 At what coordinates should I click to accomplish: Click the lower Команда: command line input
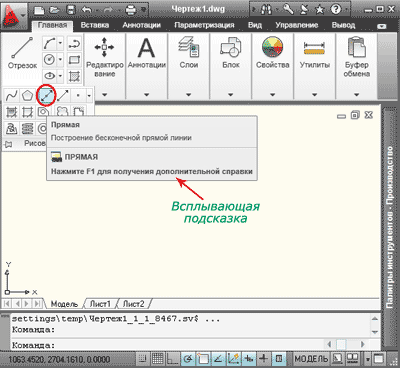(x=167, y=345)
